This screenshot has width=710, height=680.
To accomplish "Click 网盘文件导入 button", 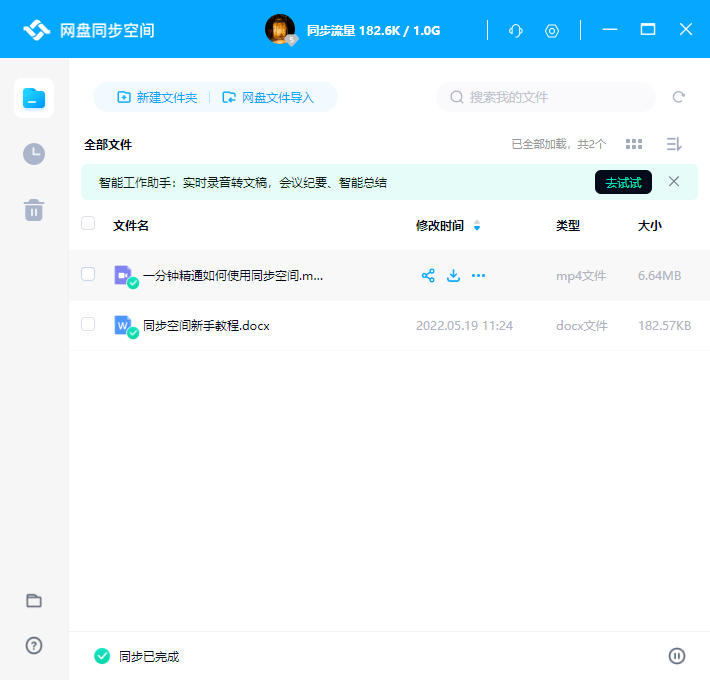I will pos(268,97).
